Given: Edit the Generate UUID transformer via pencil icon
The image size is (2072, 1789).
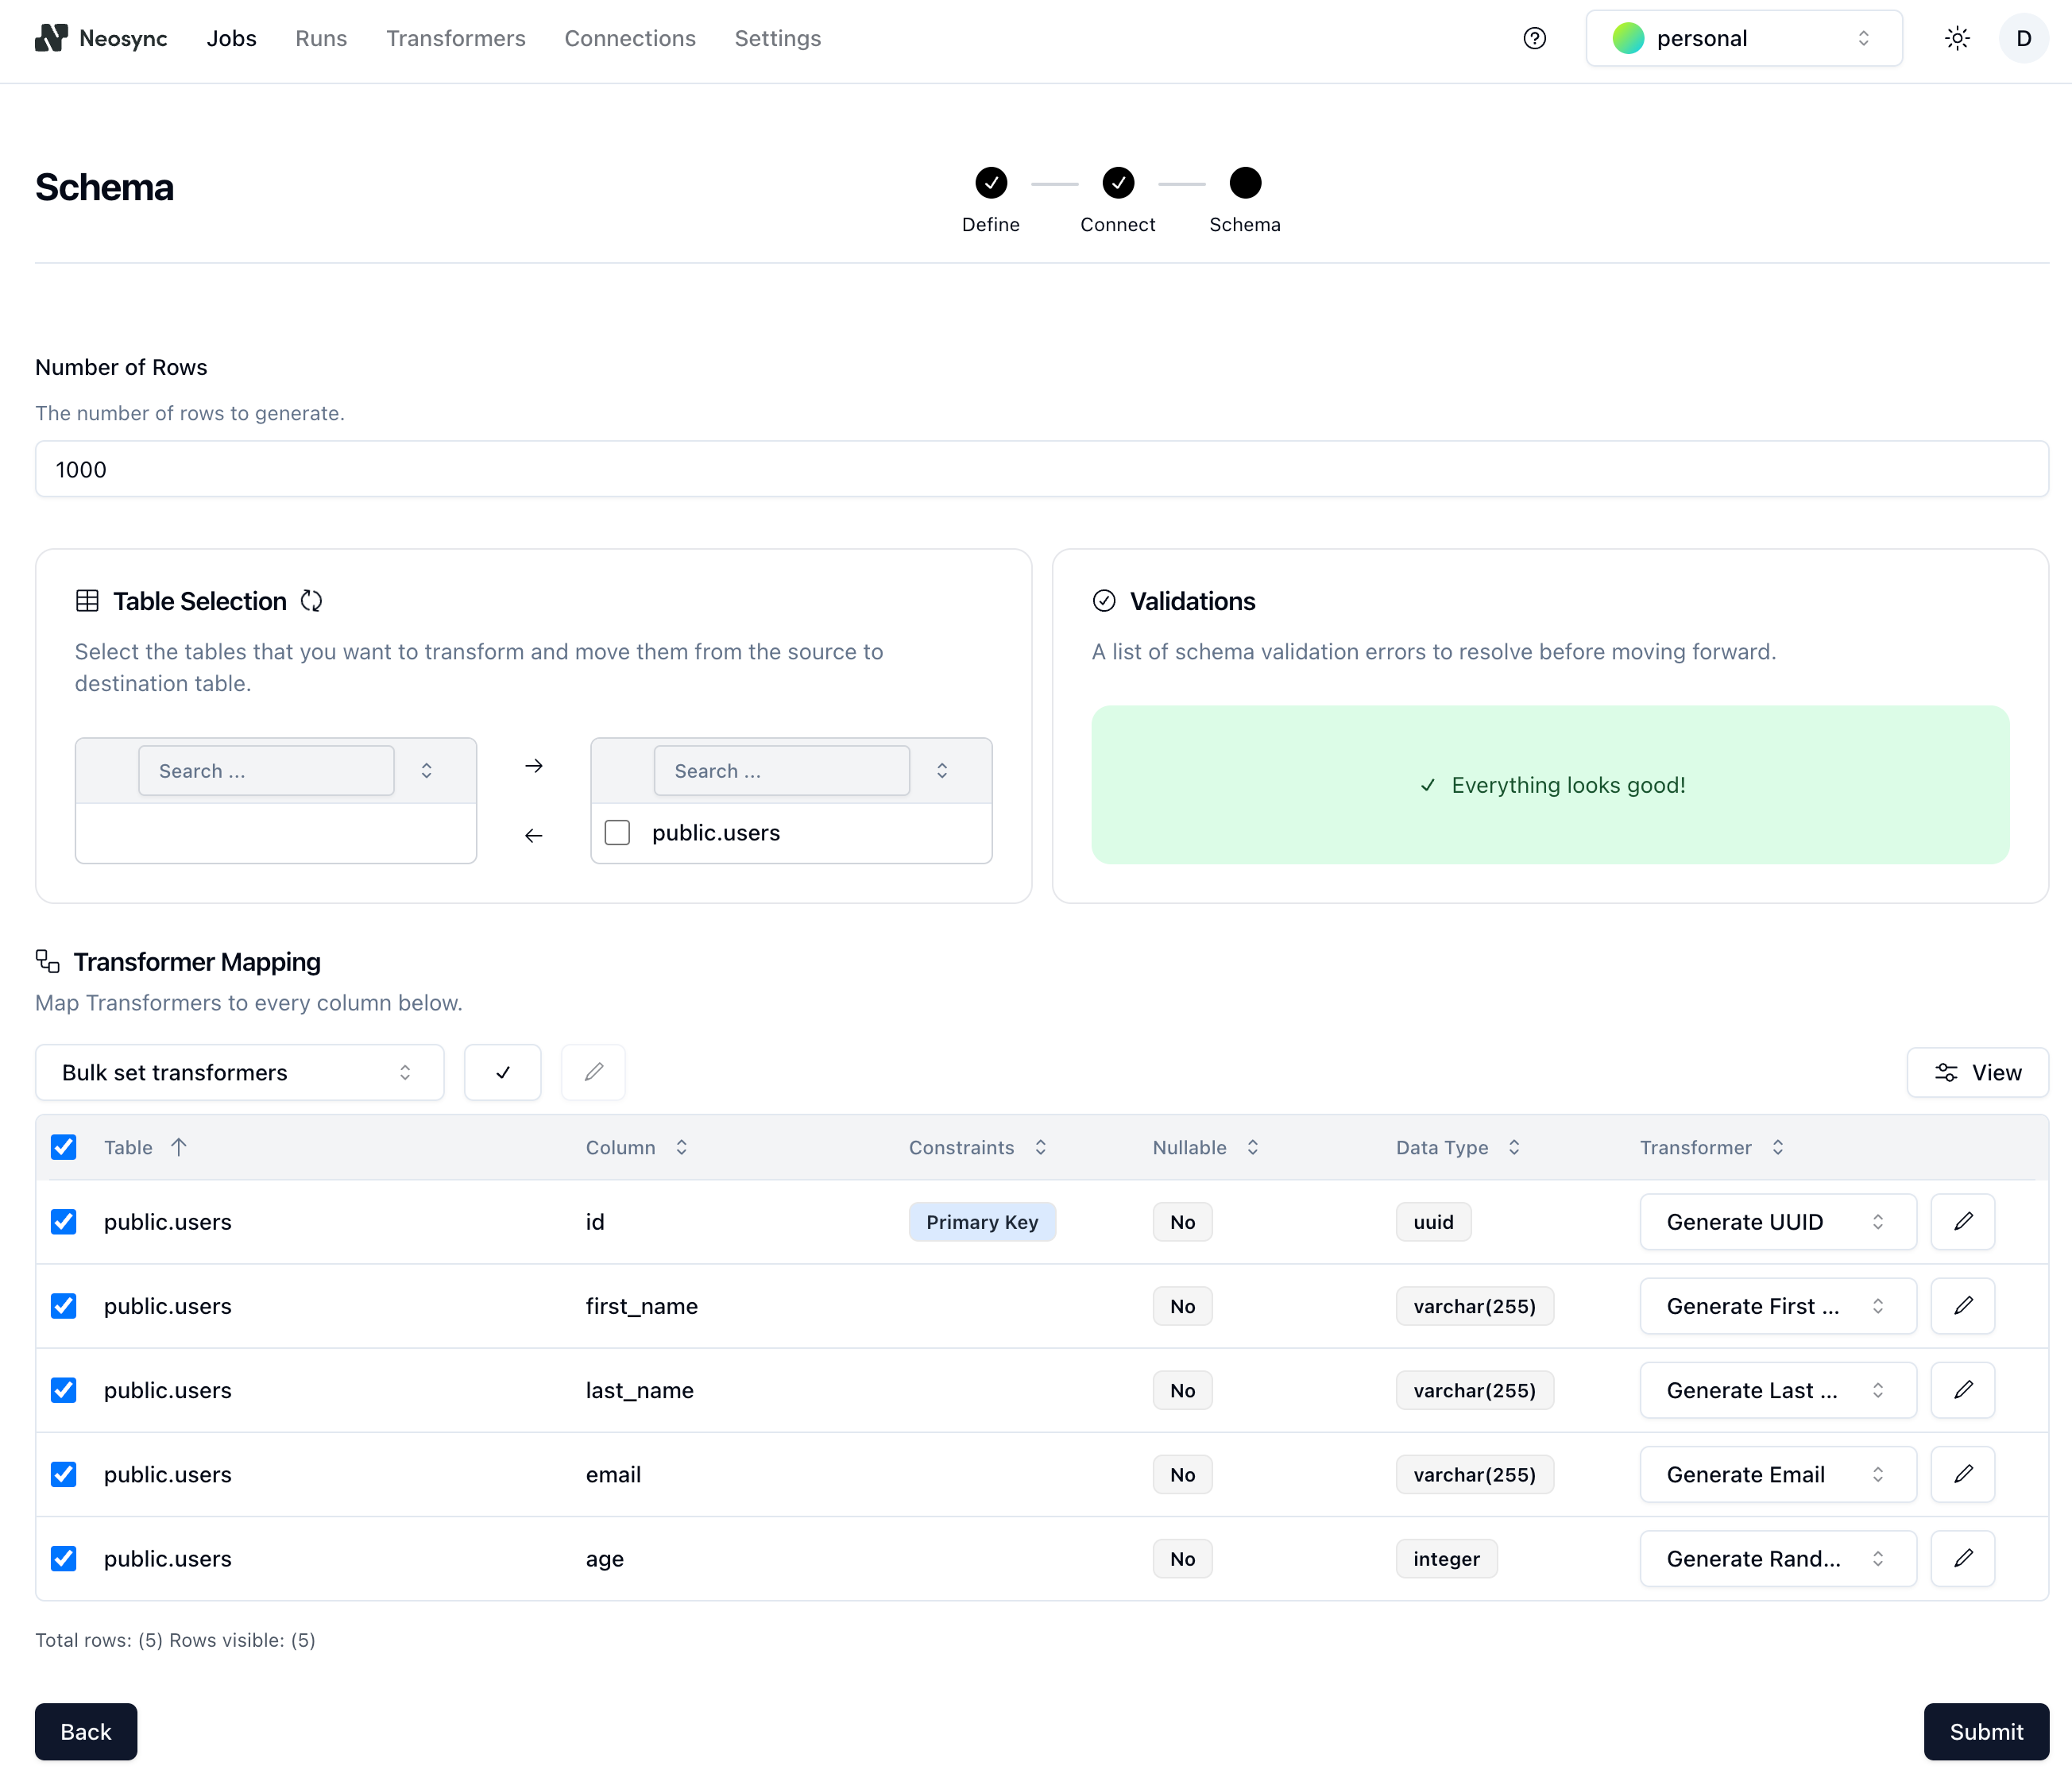Looking at the screenshot, I should point(1963,1221).
